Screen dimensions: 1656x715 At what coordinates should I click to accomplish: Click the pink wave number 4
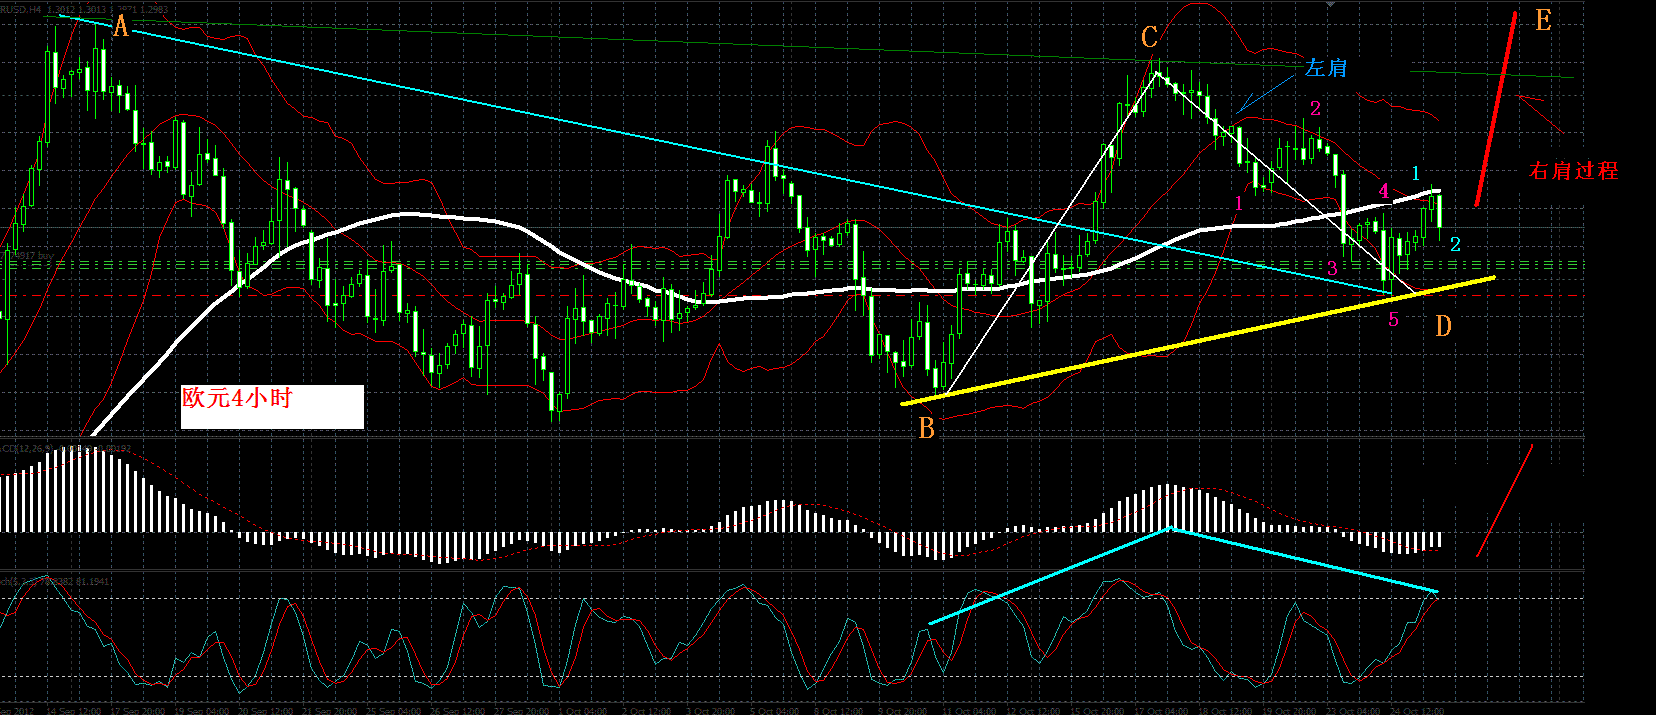pos(1384,190)
